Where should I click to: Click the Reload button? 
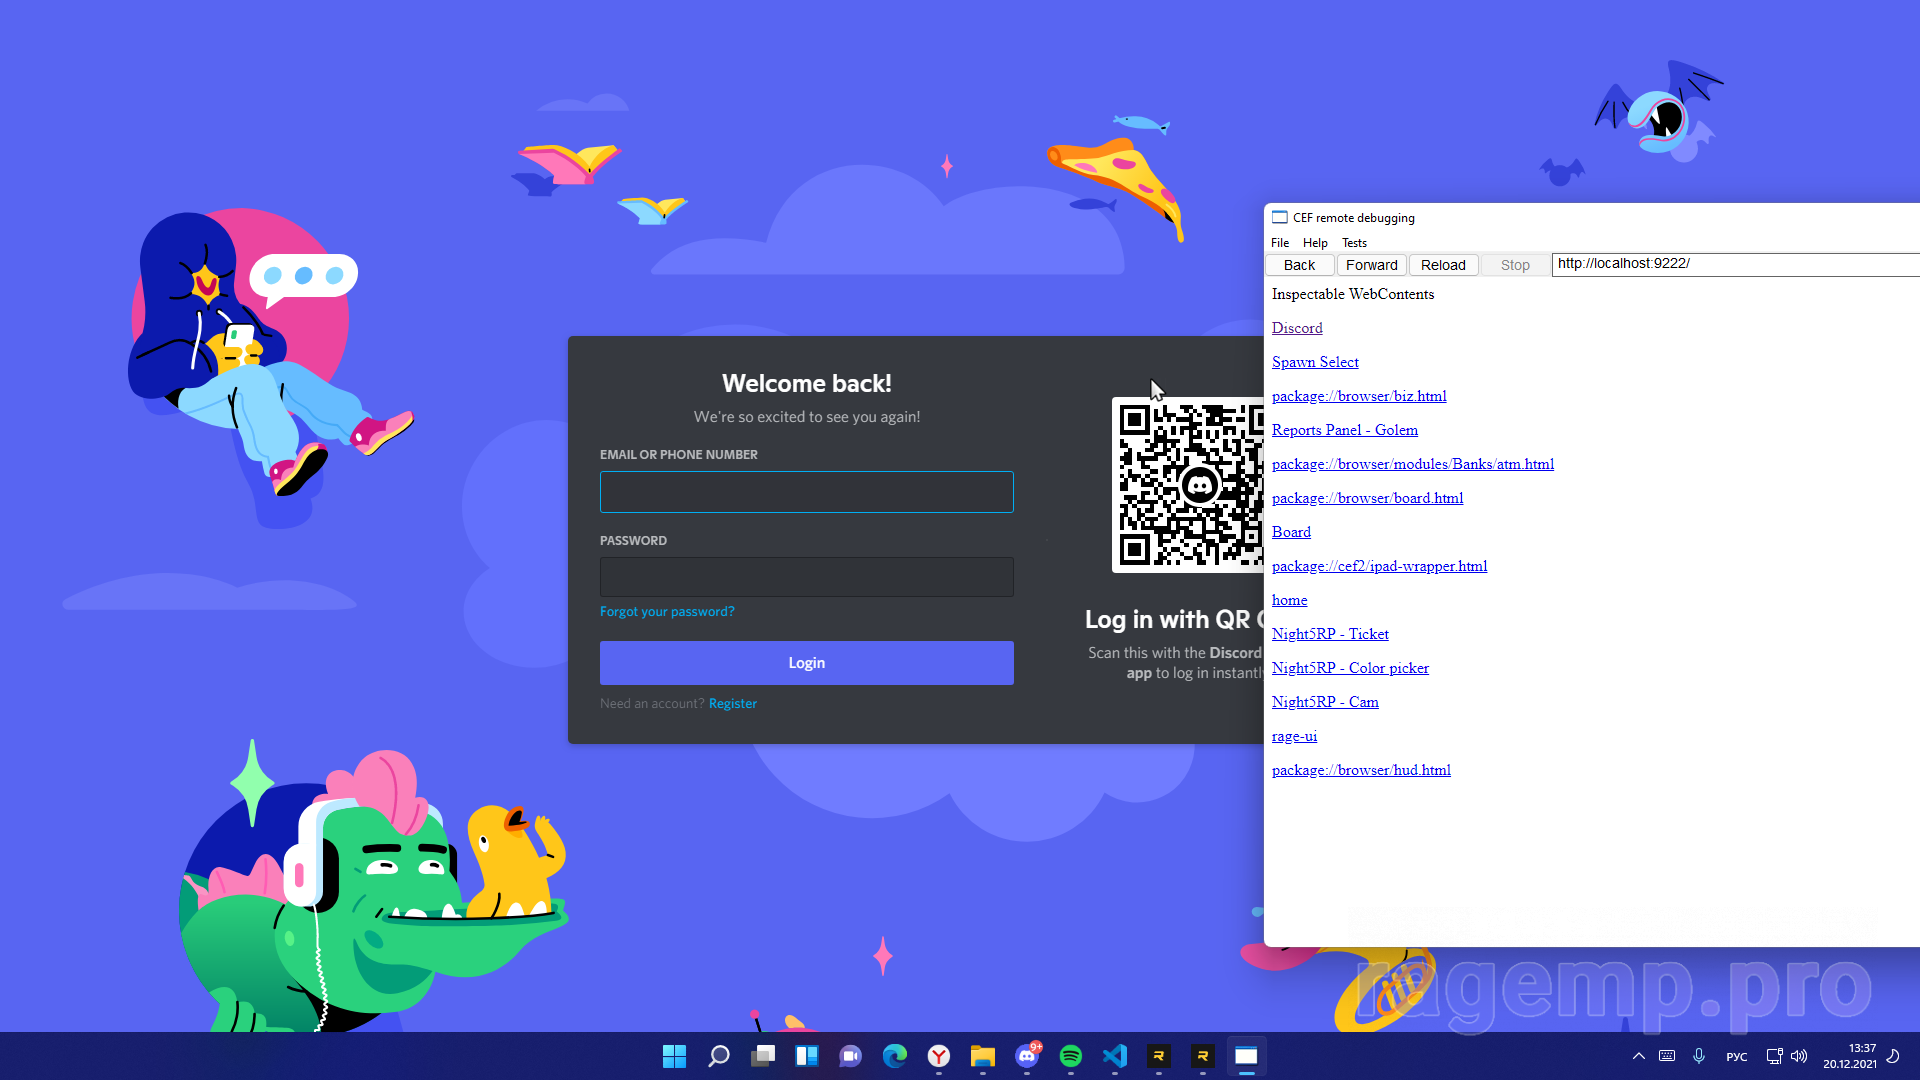pyautogui.click(x=1443, y=265)
